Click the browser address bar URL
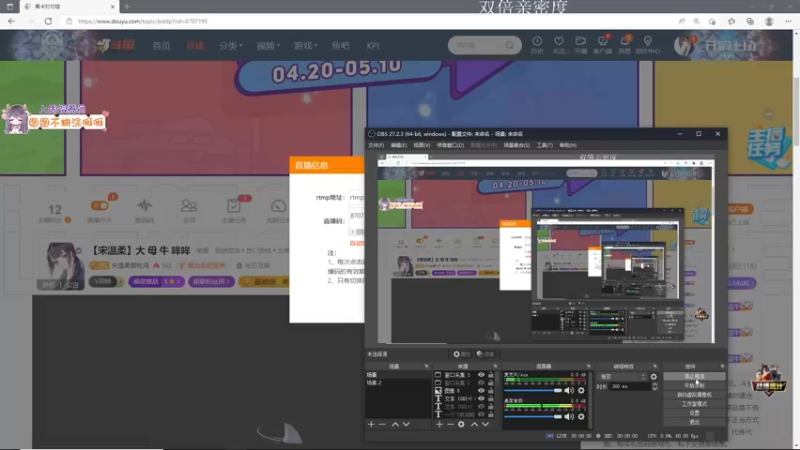This screenshot has height=450, width=800. click(x=143, y=21)
